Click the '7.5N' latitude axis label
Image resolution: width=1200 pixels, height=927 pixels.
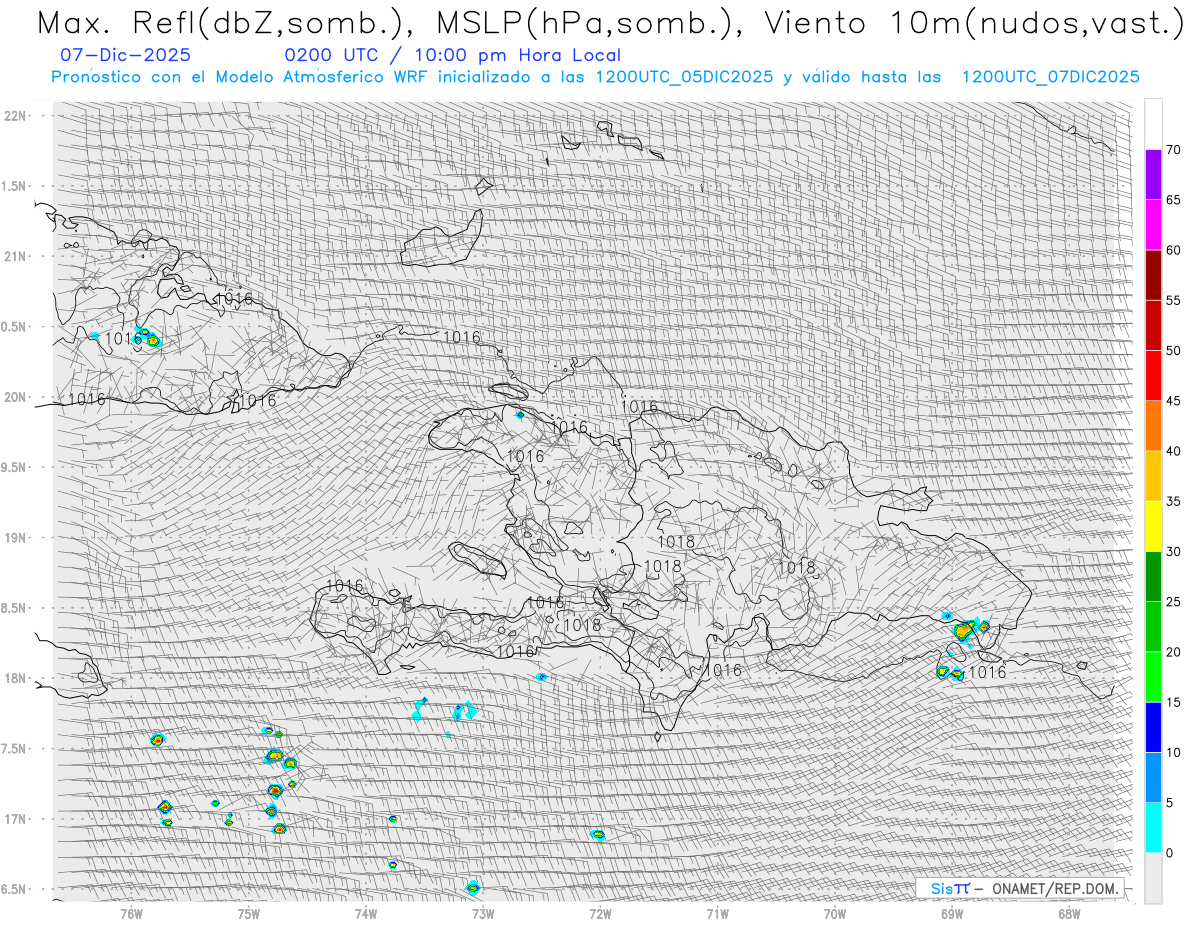14,749
